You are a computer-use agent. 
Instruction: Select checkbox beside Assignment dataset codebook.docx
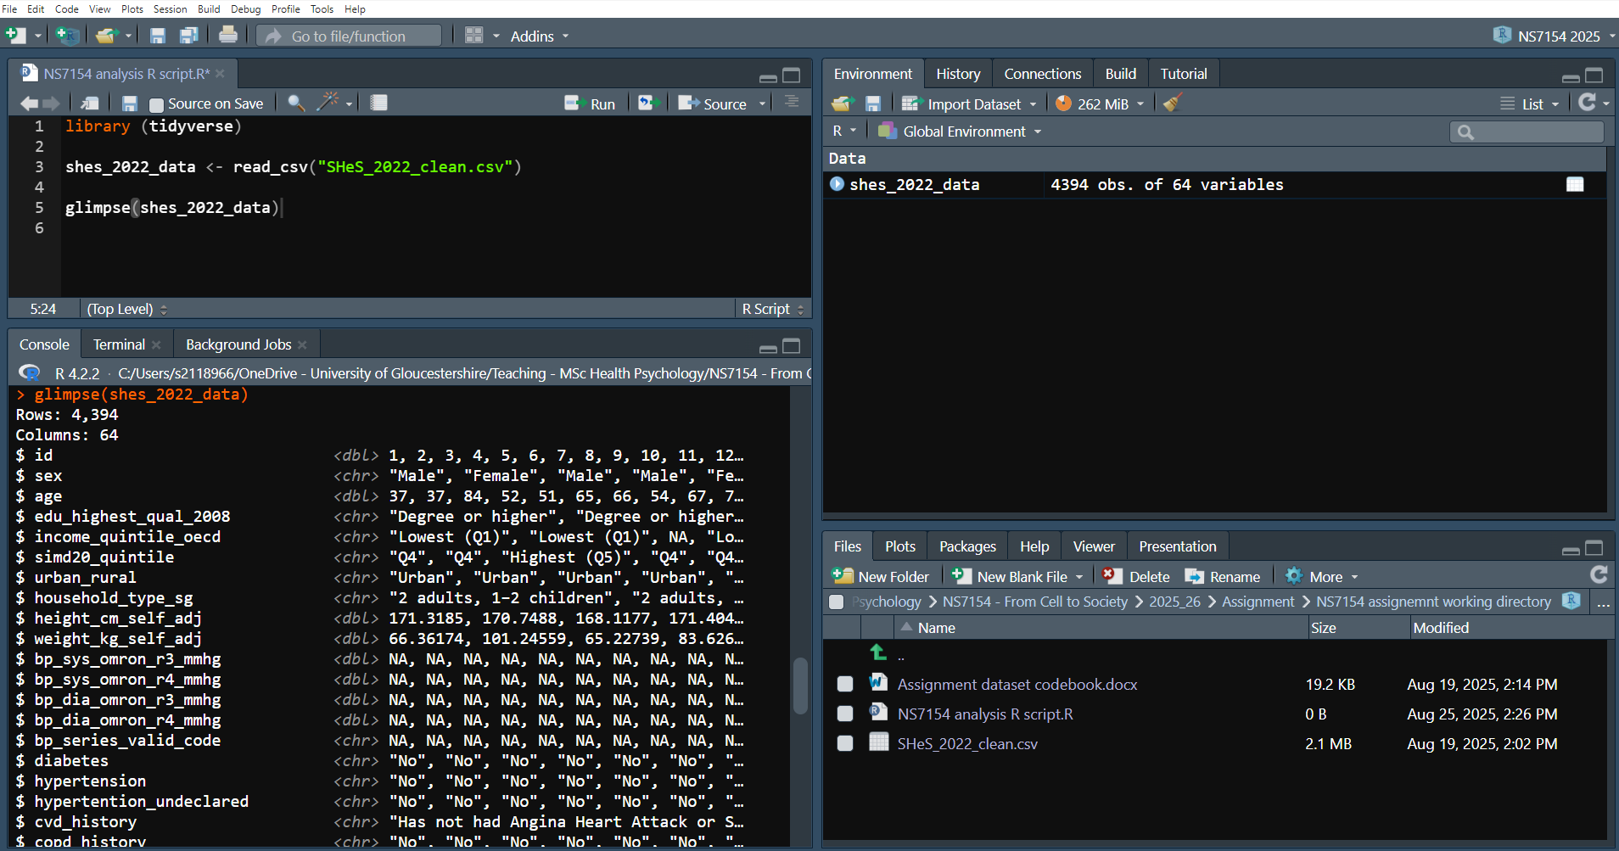point(845,684)
